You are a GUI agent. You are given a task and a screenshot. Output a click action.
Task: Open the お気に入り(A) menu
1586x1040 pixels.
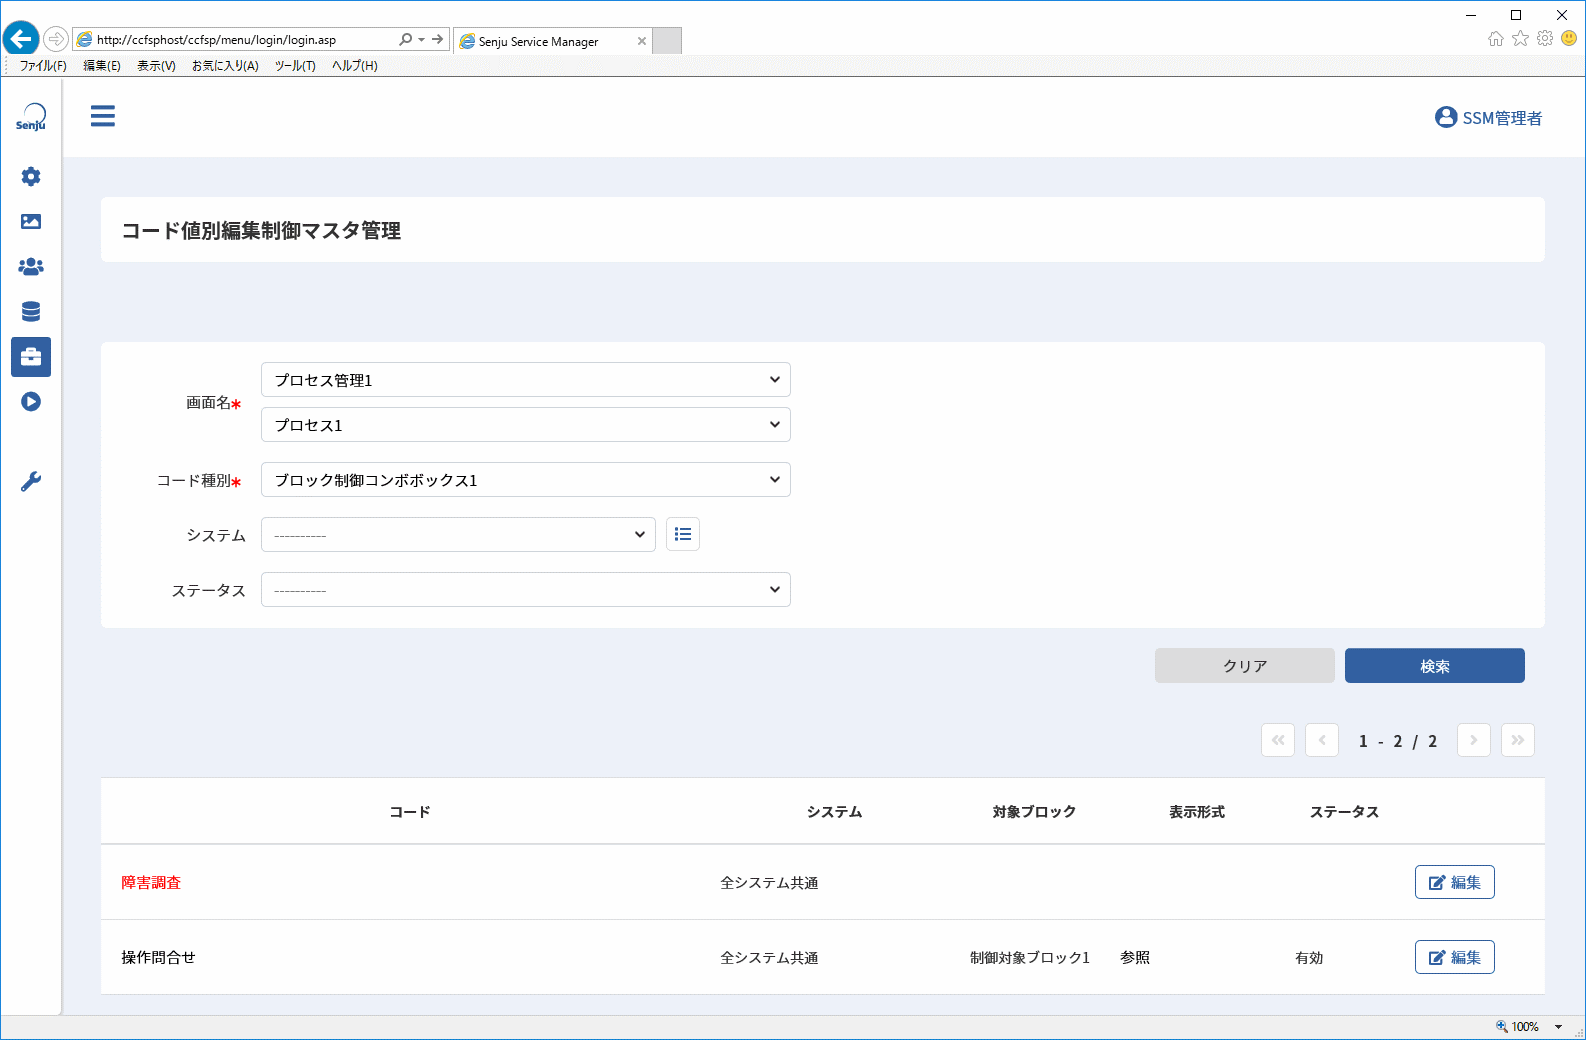click(225, 66)
